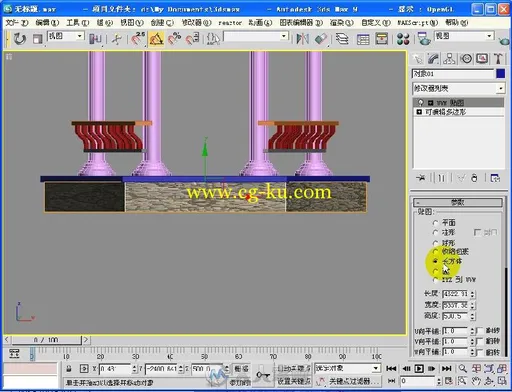Select the 收缩包裹 (Shrink Wrap) radio button

(435, 252)
